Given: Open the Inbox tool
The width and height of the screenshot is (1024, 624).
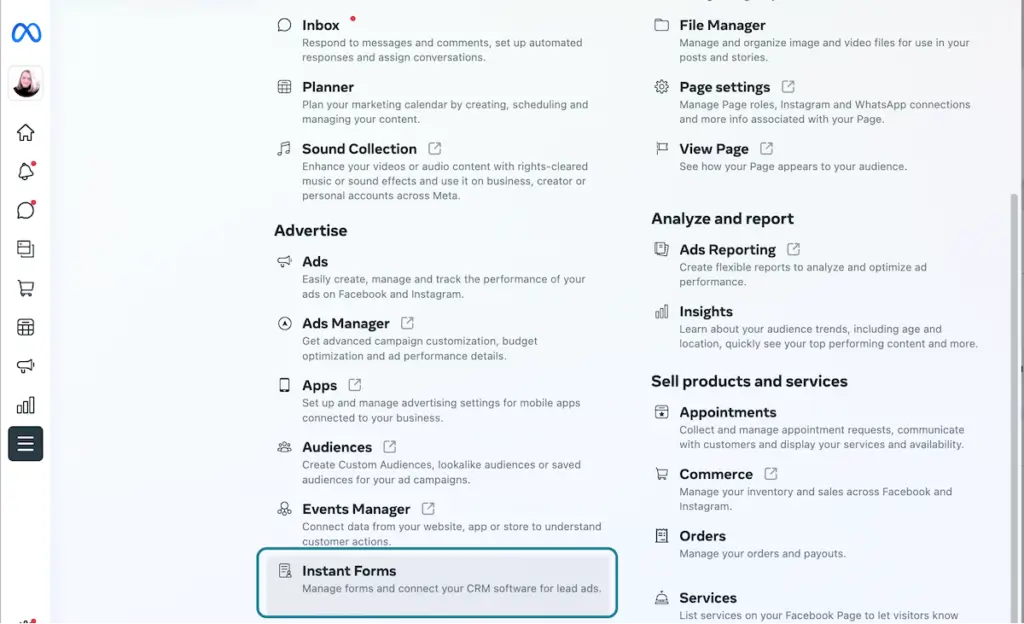Looking at the screenshot, I should 321,24.
